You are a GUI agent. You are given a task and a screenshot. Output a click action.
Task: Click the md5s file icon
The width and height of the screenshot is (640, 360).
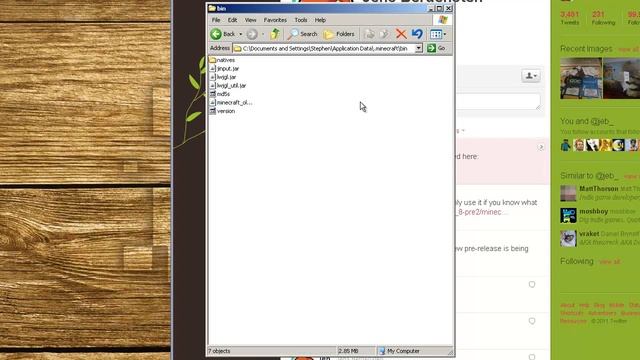(x=212, y=94)
